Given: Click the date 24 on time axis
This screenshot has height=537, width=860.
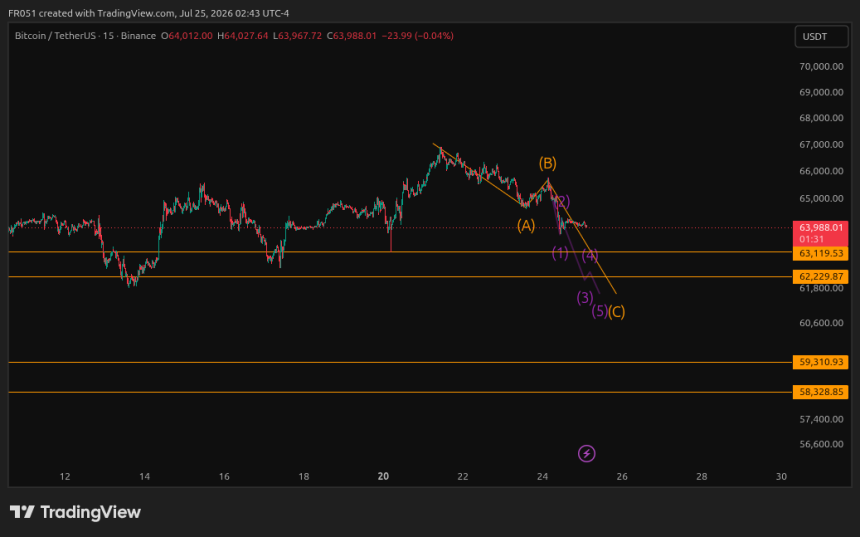Looking at the screenshot, I should pos(542,477).
